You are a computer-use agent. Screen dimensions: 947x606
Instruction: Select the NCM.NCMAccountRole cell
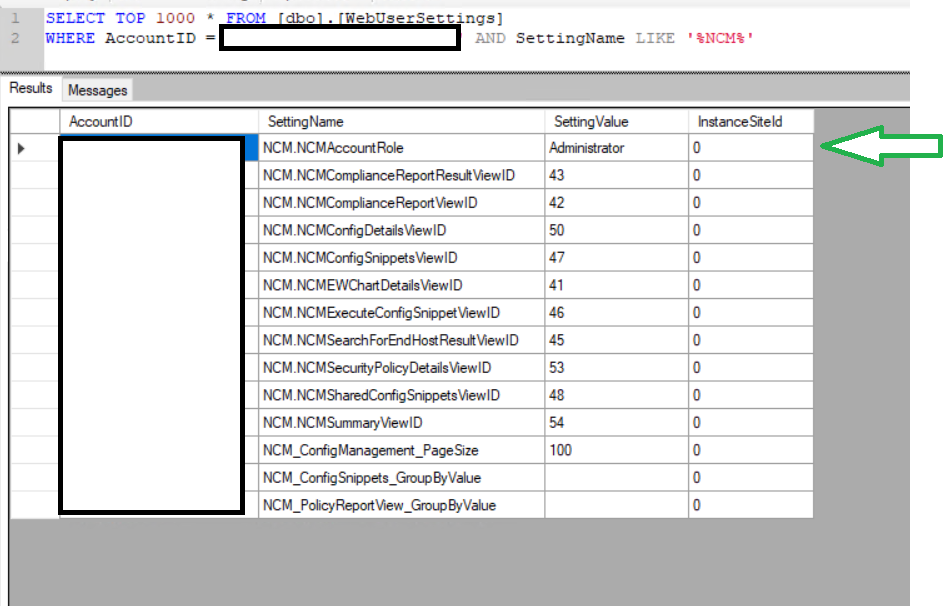pos(402,148)
